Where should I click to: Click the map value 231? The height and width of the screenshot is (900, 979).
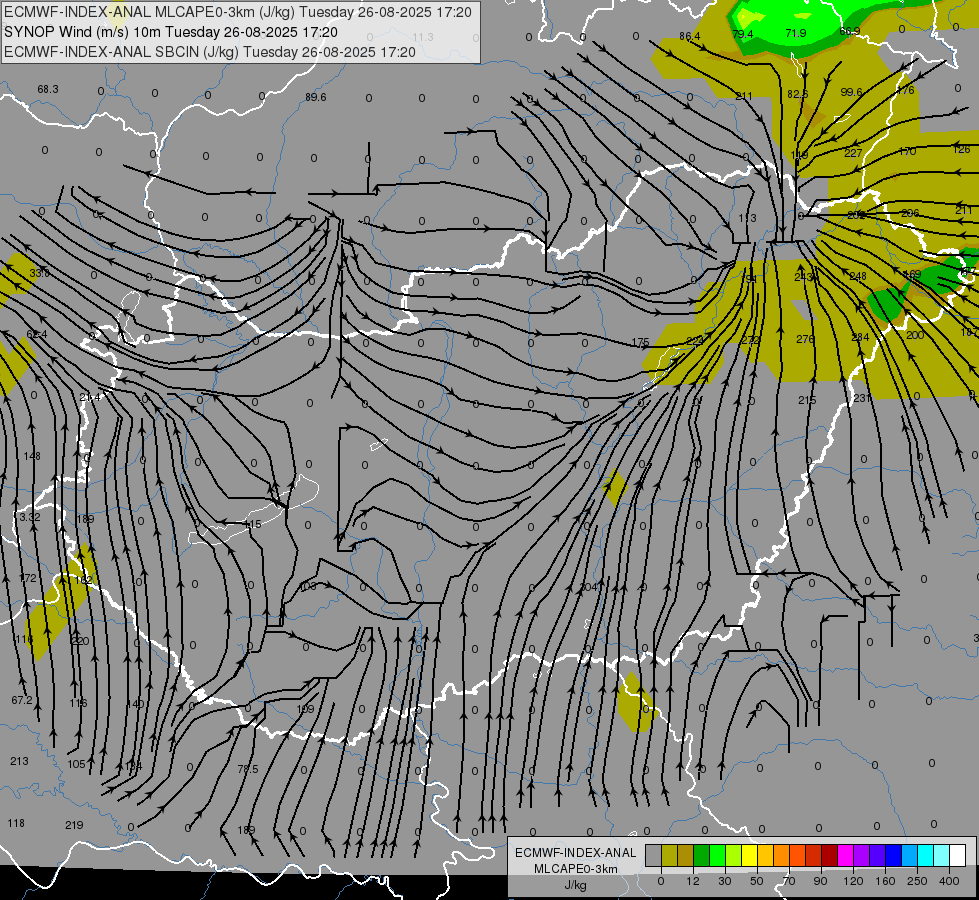coord(862,398)
